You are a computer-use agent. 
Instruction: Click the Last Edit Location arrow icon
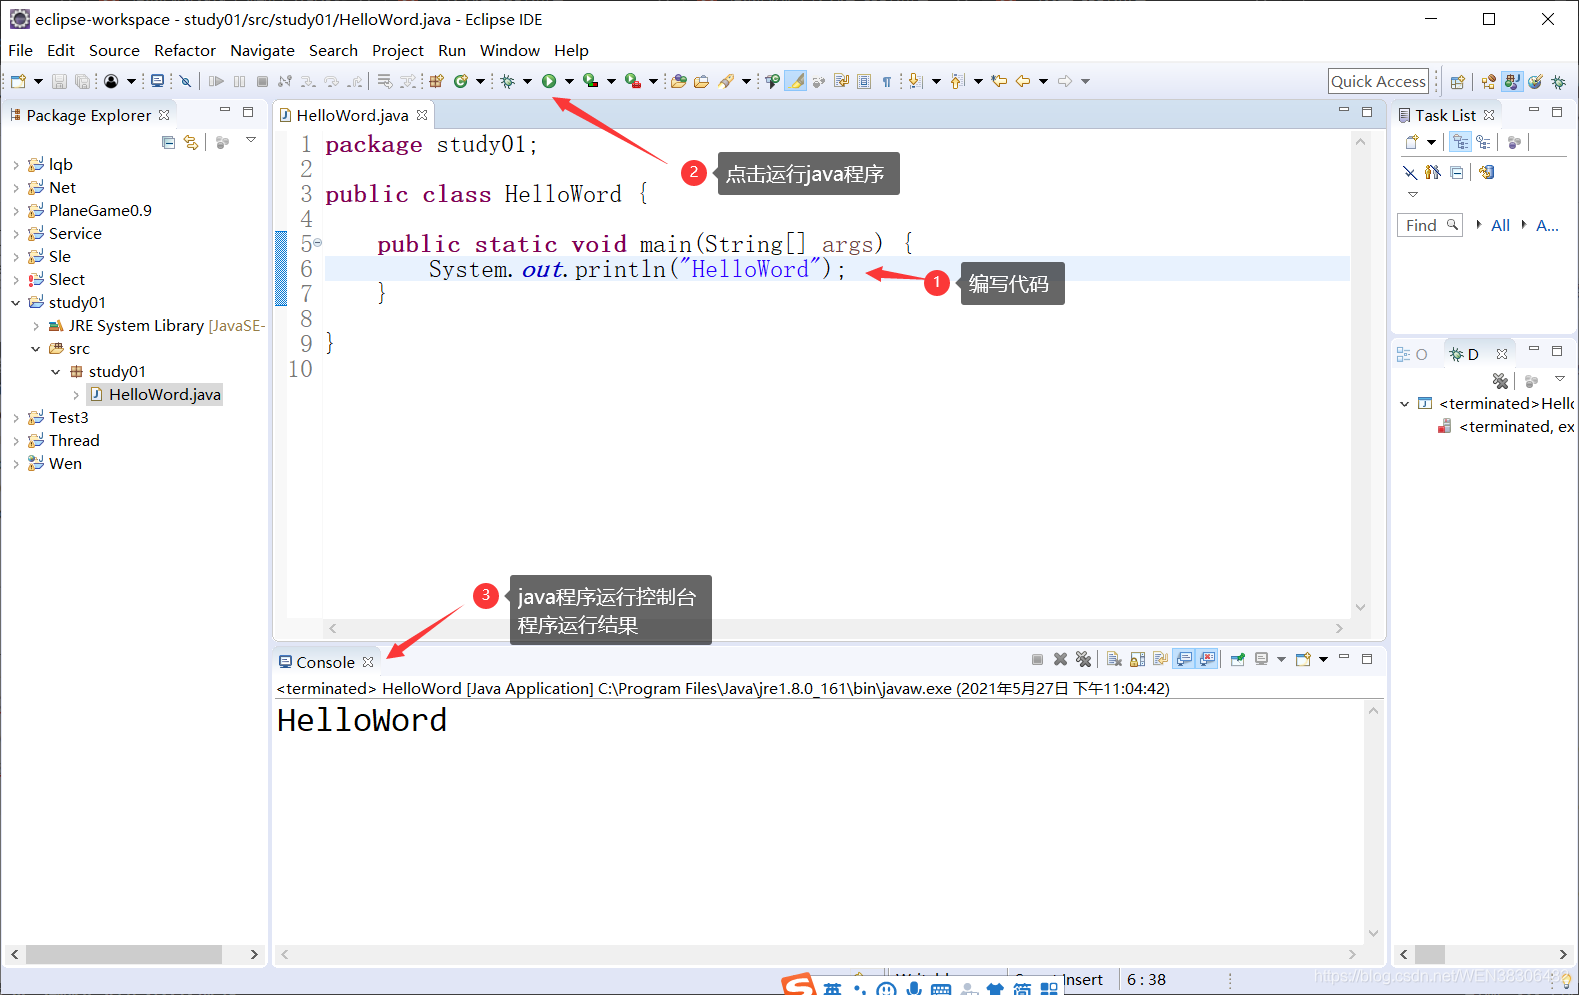pyautogui.click(x=999, y=81)
